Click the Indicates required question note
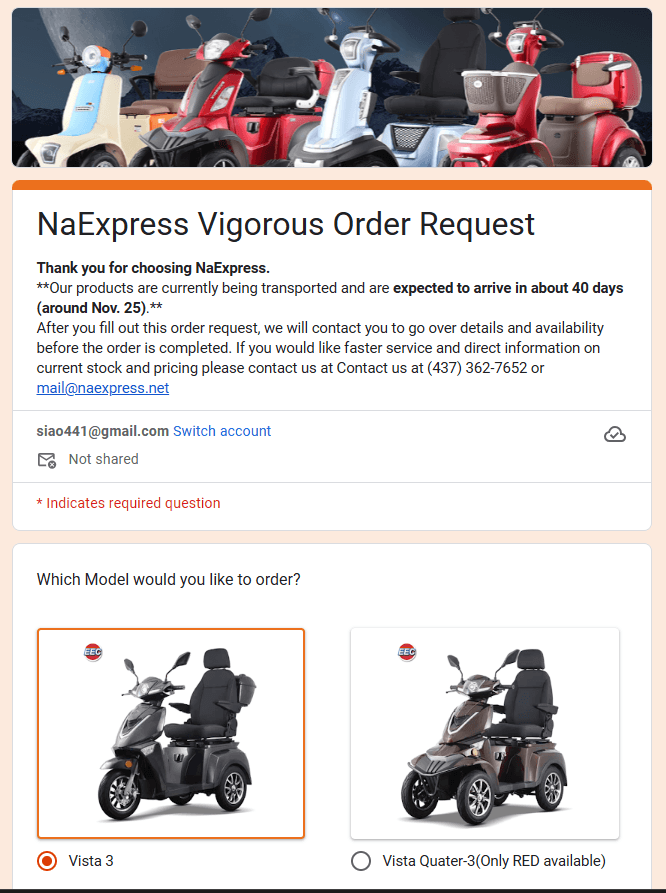 pos(128,503)
